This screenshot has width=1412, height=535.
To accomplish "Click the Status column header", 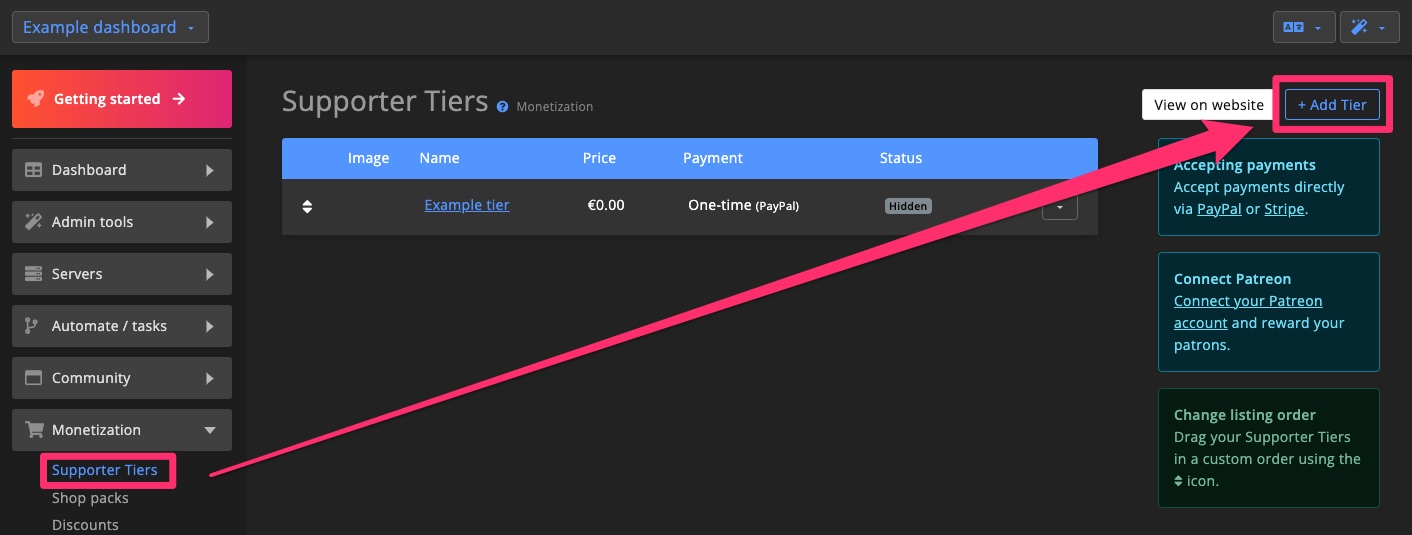I will click(x=901, y=158).
